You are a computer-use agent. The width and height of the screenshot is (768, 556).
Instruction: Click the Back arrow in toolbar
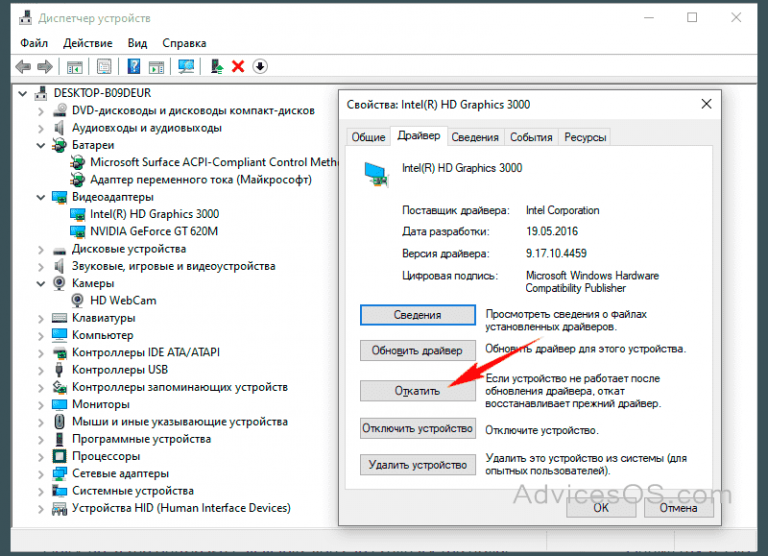[x=23, y=66]
